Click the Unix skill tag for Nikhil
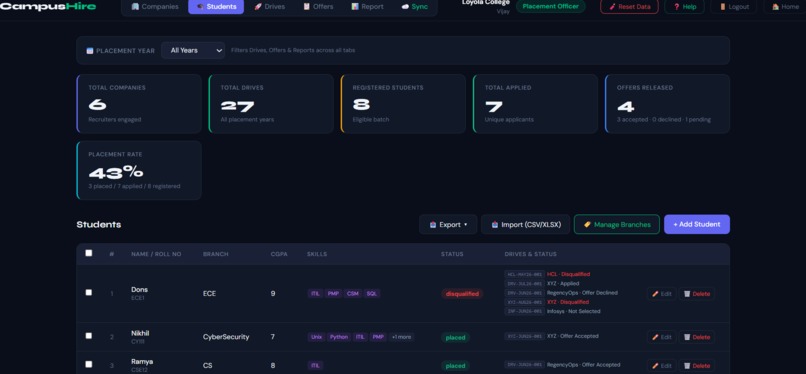806x374 pixels. 316,337
